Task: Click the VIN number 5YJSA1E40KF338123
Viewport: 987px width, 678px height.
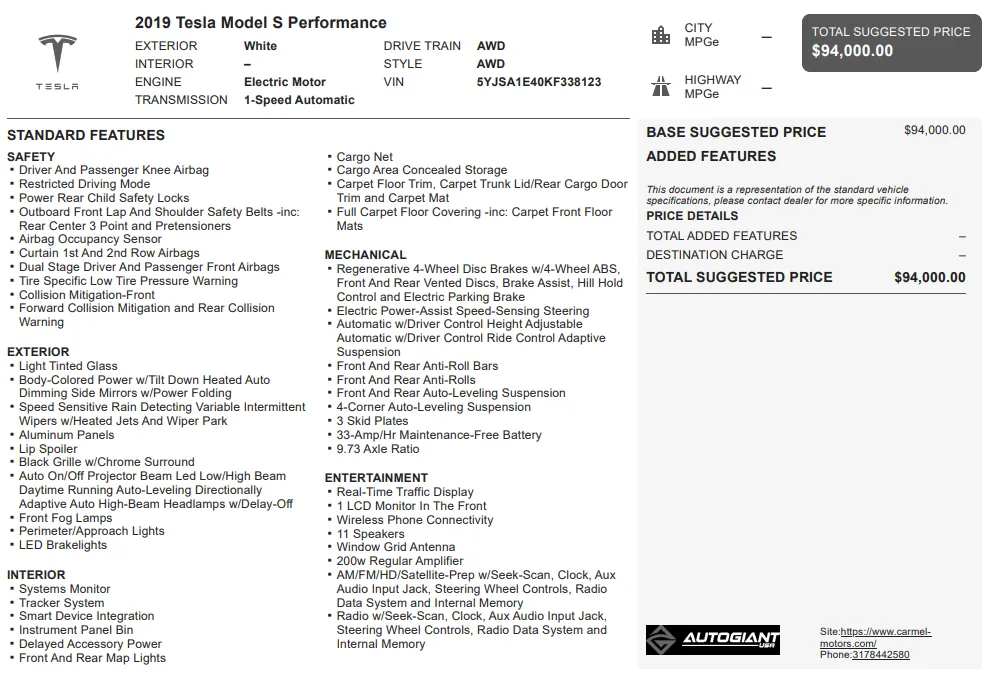Action: click(539, 82)
